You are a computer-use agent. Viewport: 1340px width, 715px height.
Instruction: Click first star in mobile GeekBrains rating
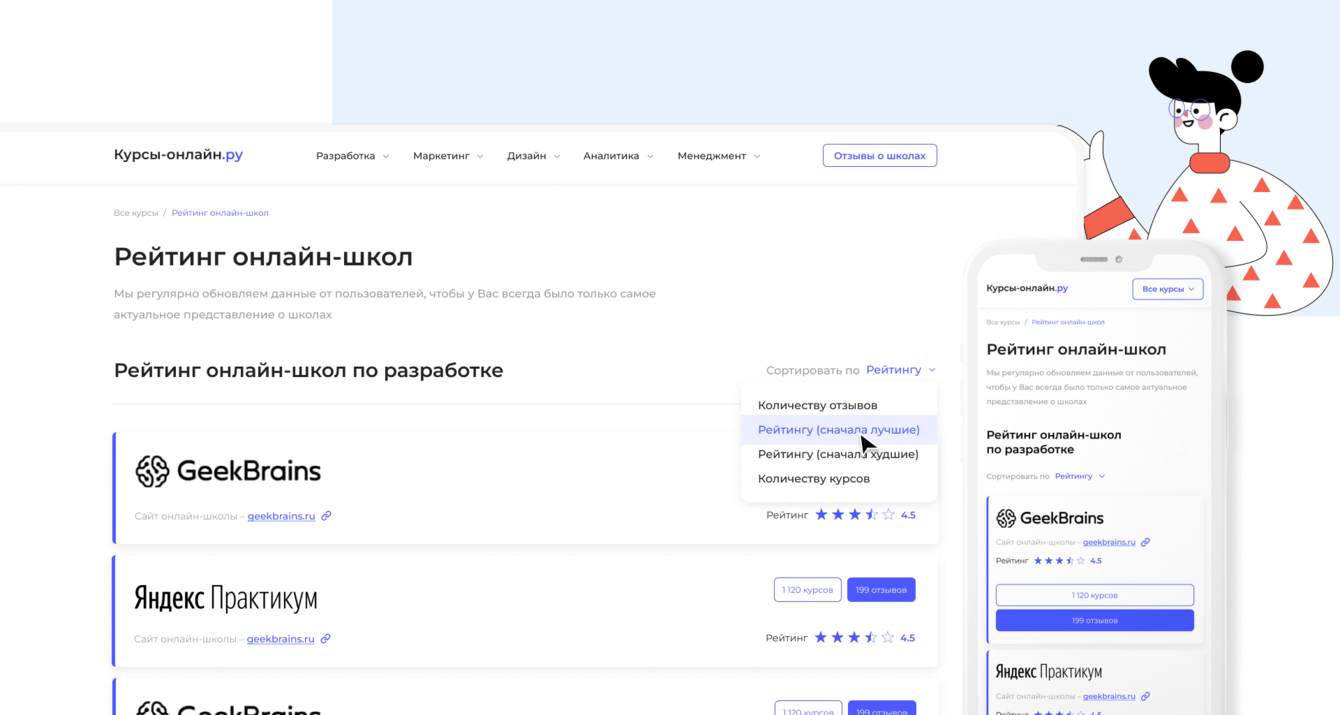tap(1038, 561)
